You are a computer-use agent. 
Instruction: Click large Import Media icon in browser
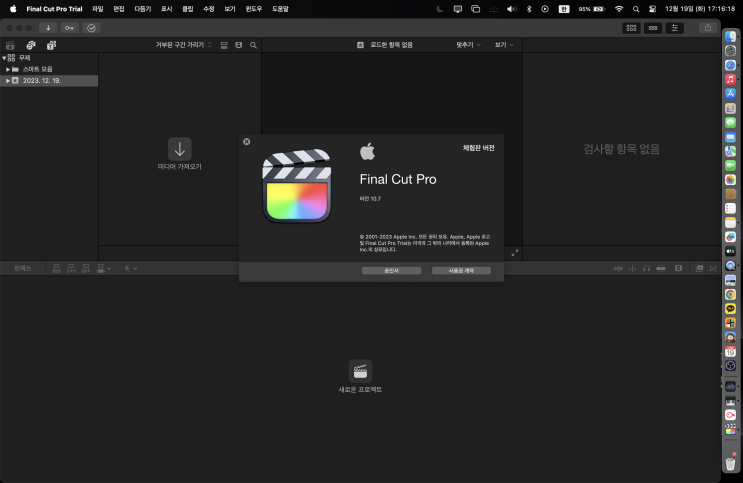pyautogui.click(x=180, y=149)
